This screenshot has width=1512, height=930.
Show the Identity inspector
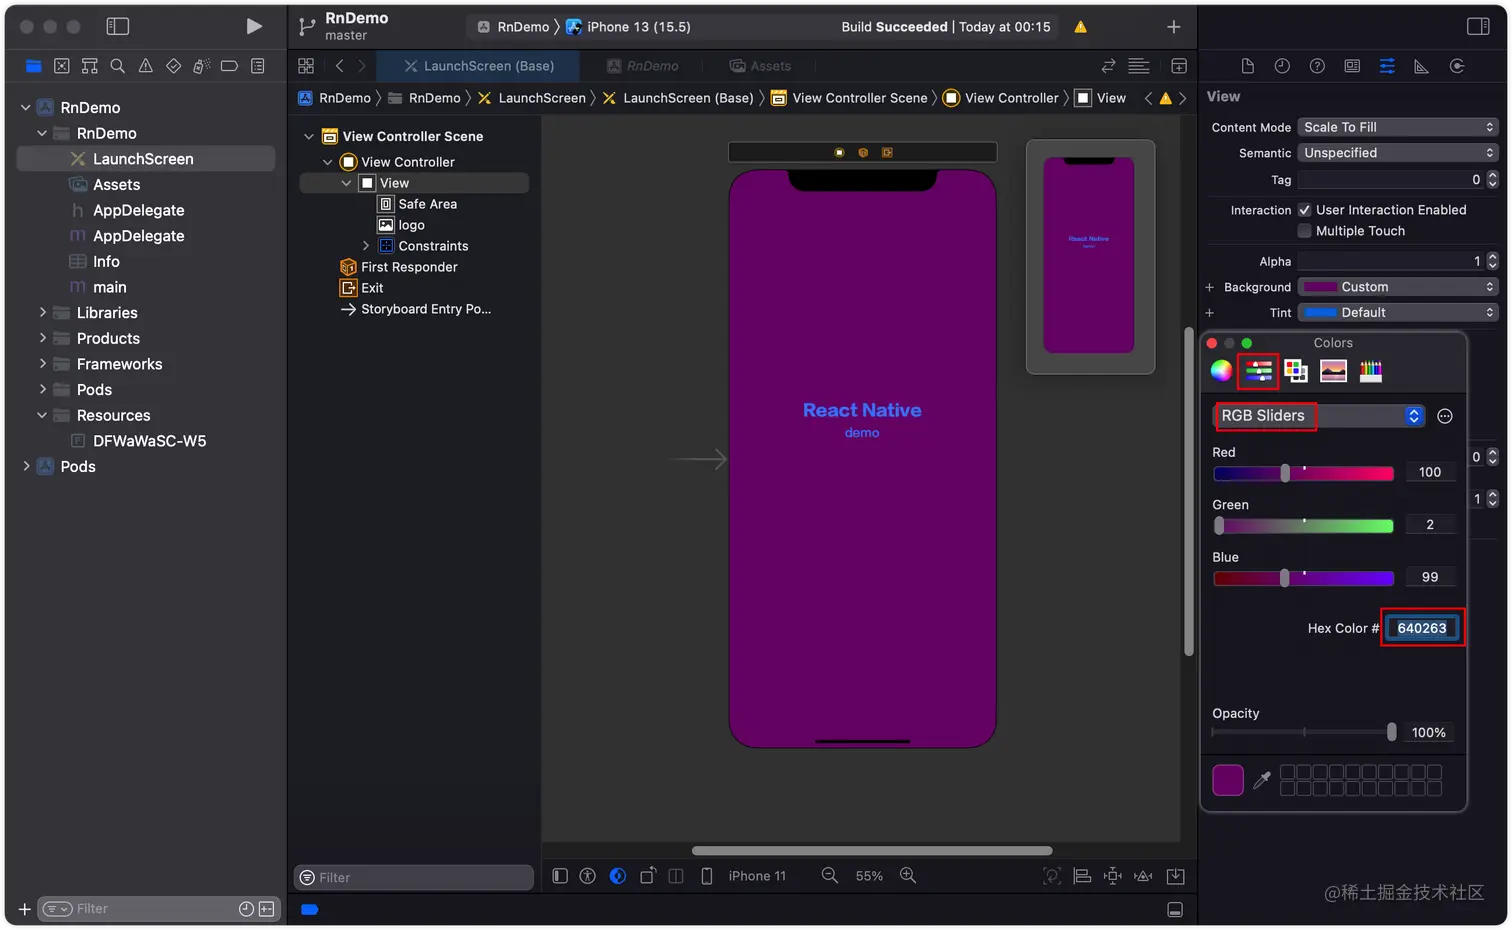pyautogui.click(x=1352, y=66)
